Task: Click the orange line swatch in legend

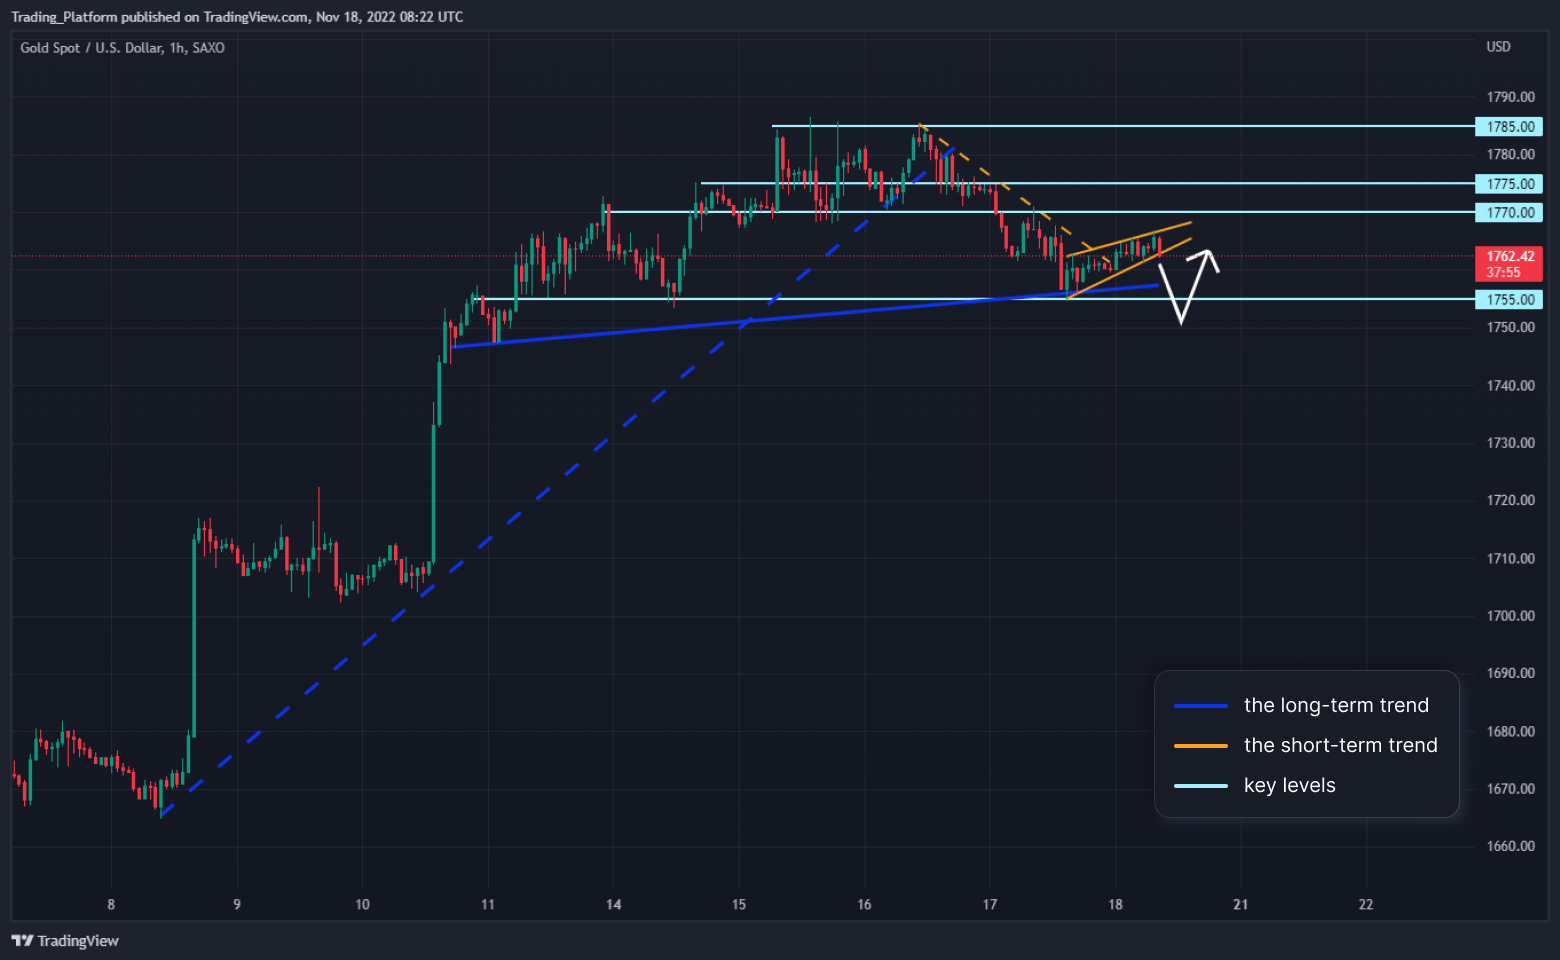Action: (1200, 746)
